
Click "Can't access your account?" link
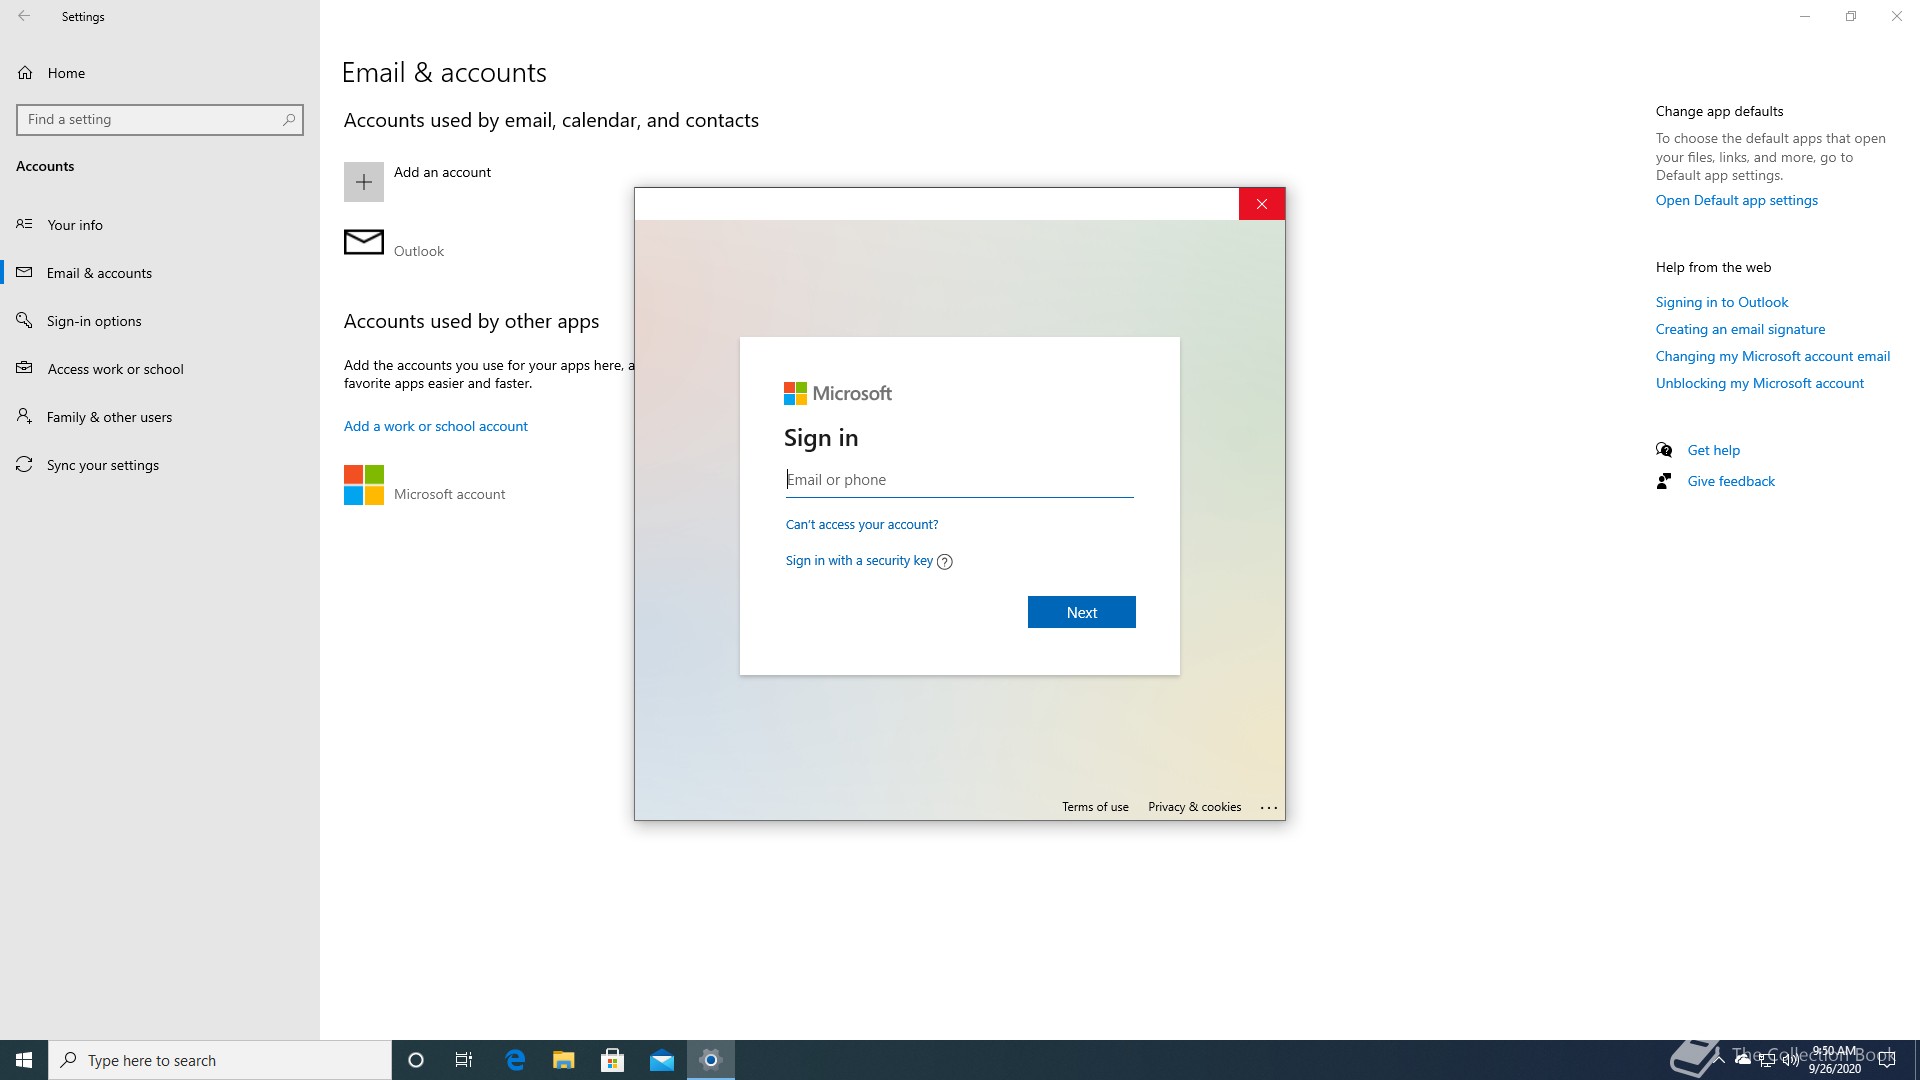pos(861,524)
